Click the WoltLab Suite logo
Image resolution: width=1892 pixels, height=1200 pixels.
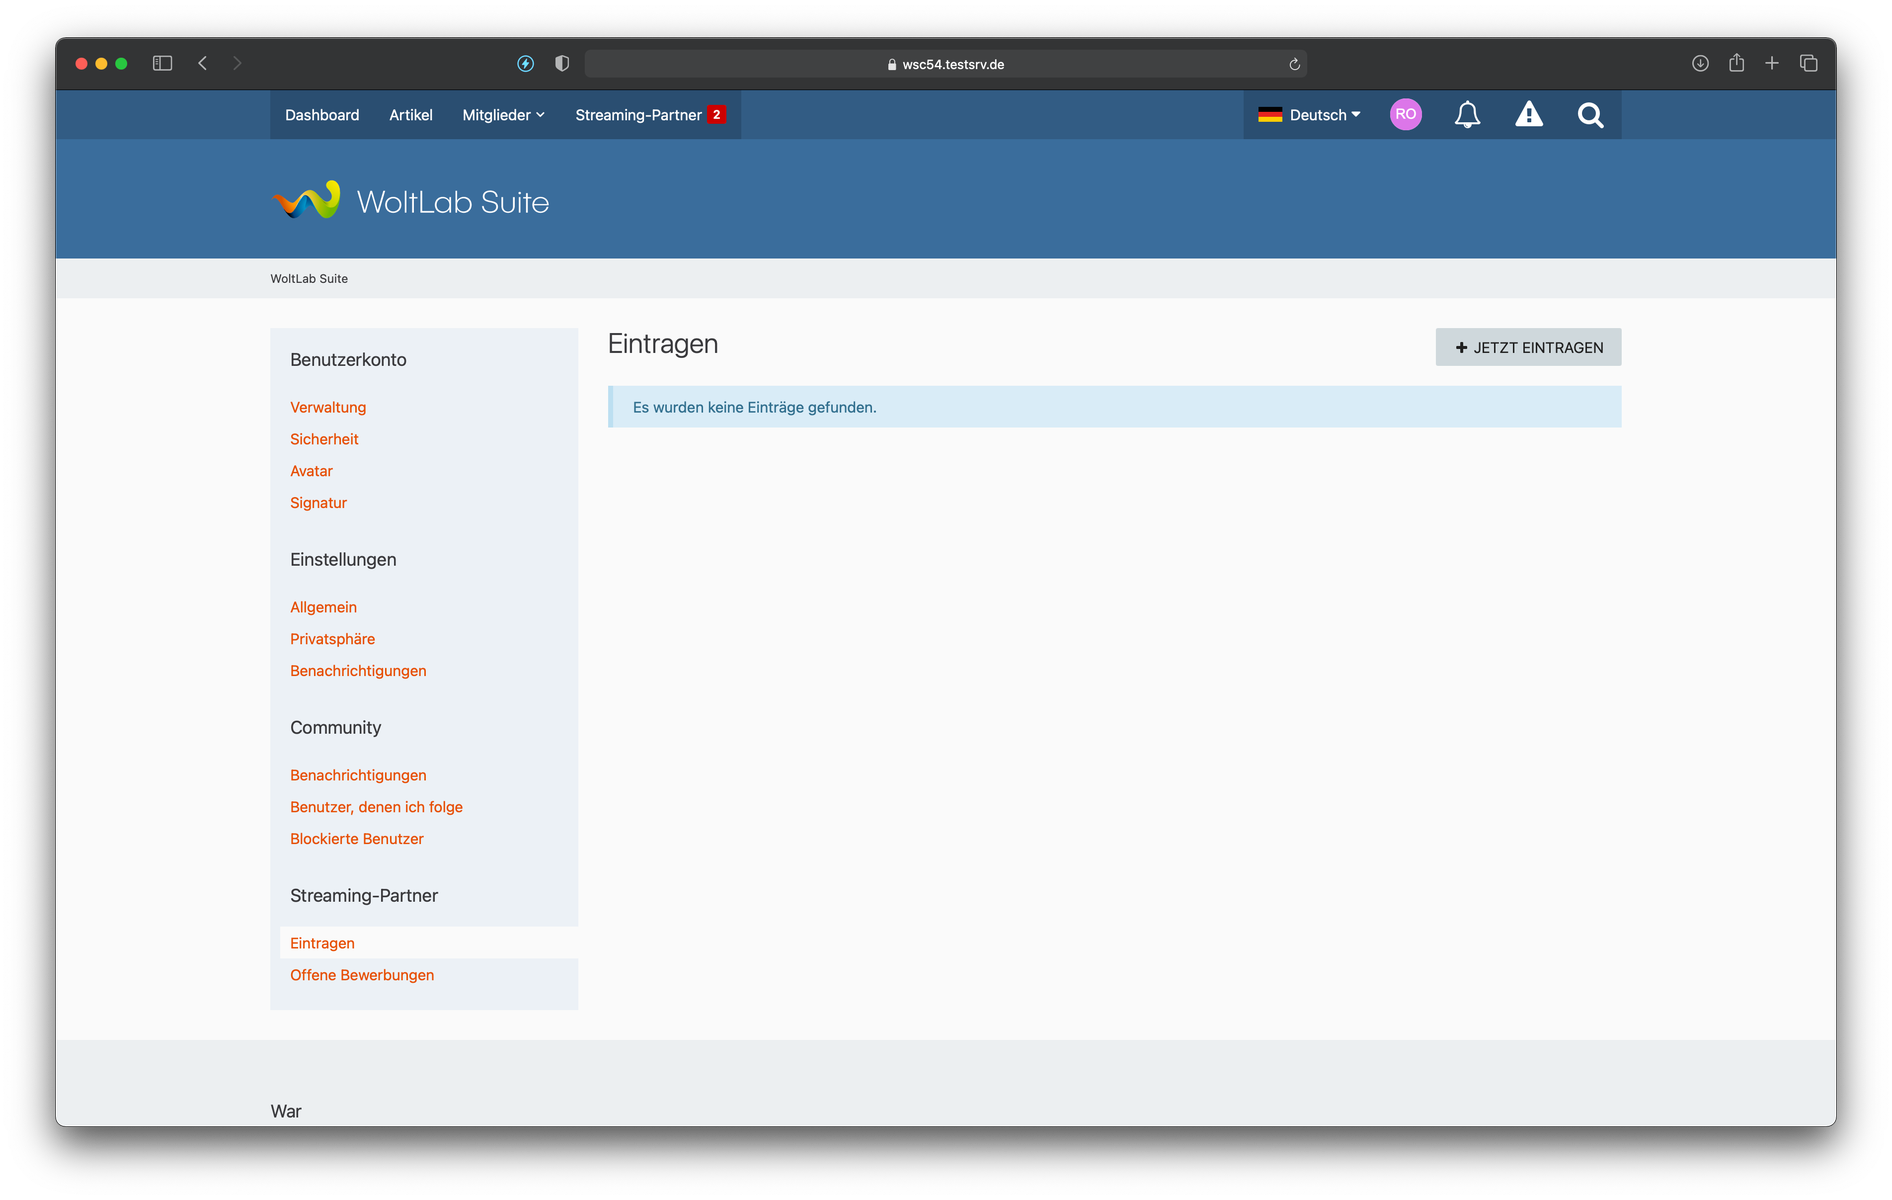(410, 201)
